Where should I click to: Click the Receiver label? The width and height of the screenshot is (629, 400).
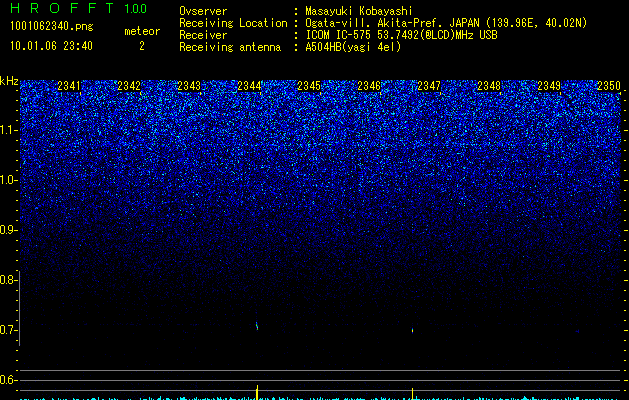(203, 35)
